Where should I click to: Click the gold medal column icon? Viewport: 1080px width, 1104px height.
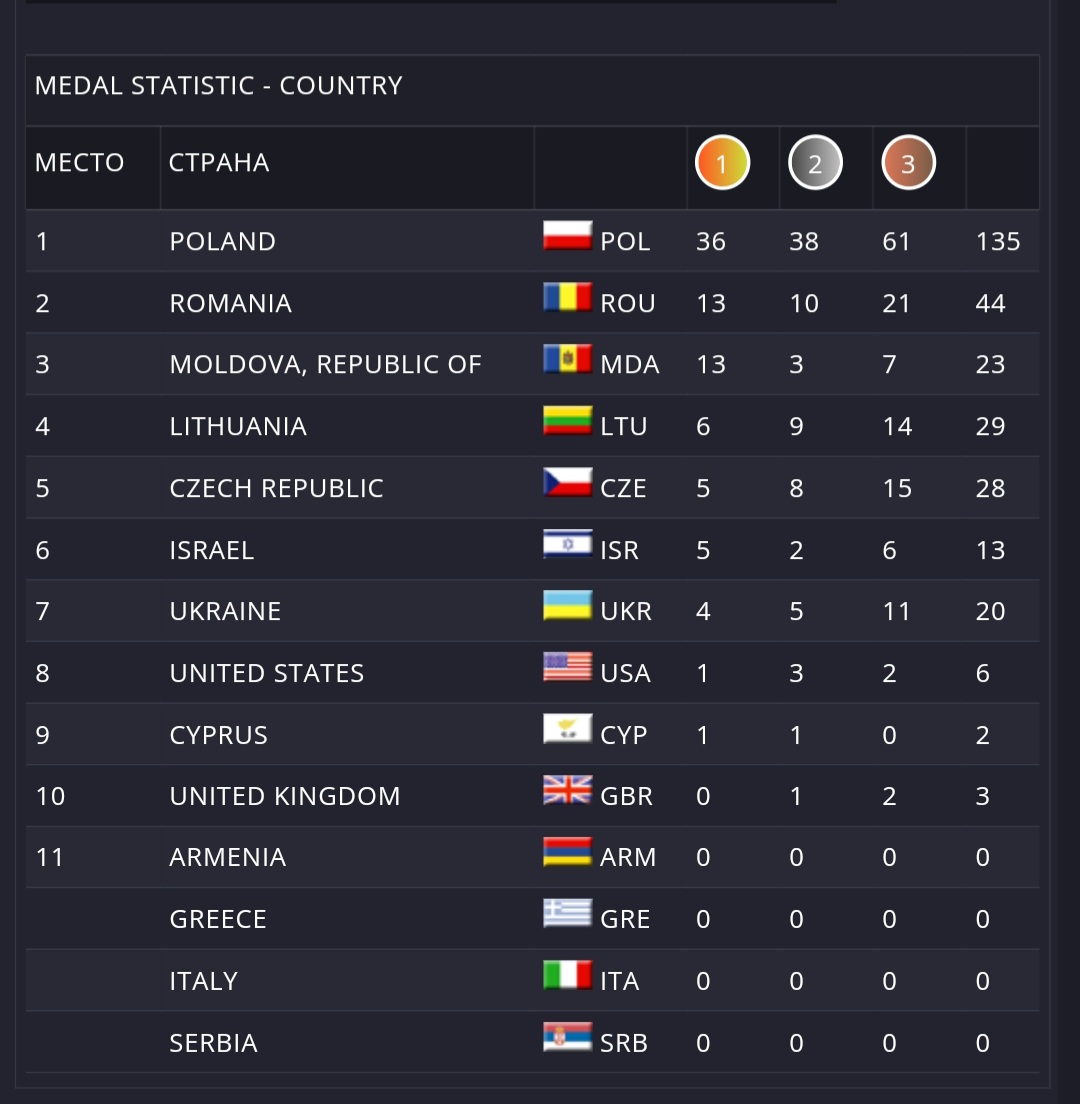pyautogui.click(x=722, y=163)
